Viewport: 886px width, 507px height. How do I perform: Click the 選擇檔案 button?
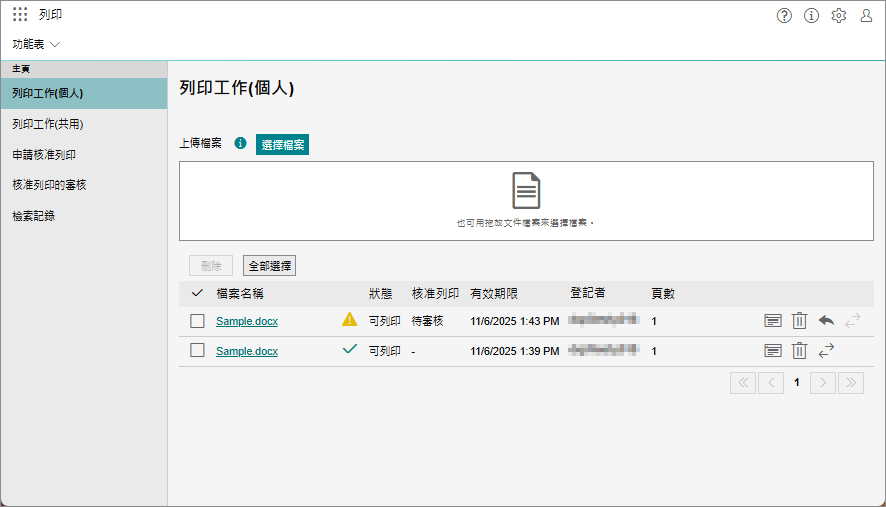(283, 145)
